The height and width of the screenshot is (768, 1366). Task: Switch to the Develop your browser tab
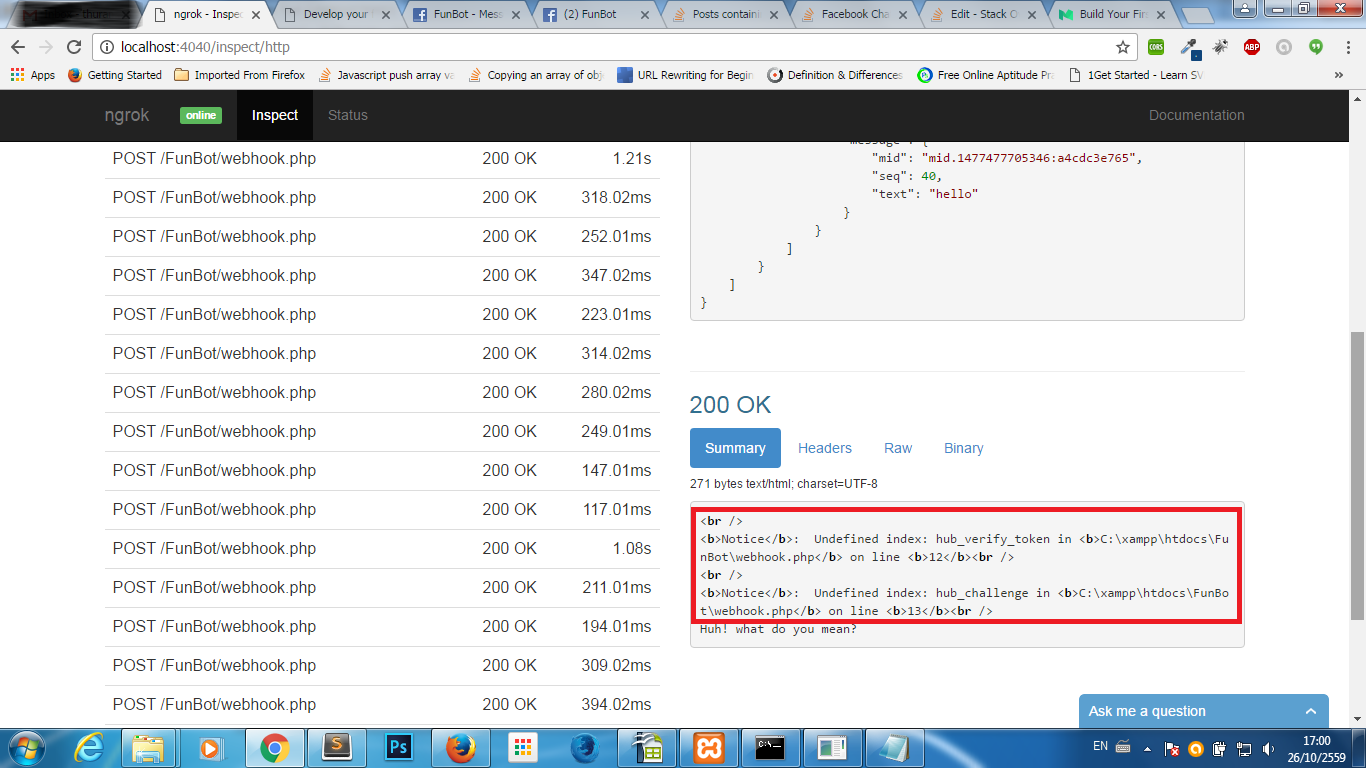(x=335, y=15)
